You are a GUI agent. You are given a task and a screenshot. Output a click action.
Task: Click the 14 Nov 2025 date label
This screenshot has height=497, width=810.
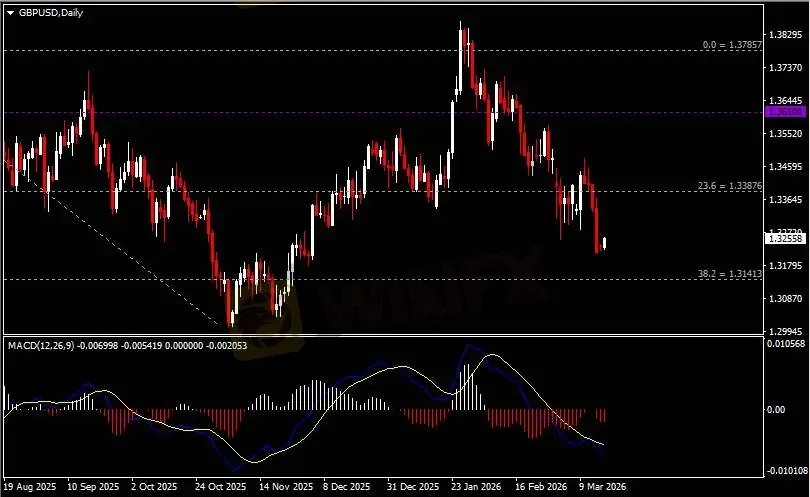(286, 487)
